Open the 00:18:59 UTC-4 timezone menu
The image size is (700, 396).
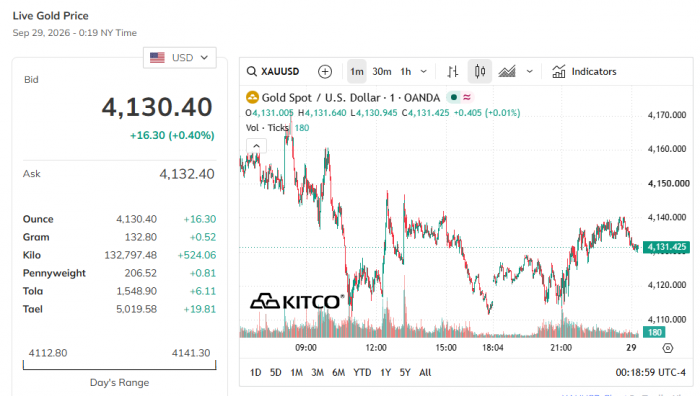click(650, 372)
